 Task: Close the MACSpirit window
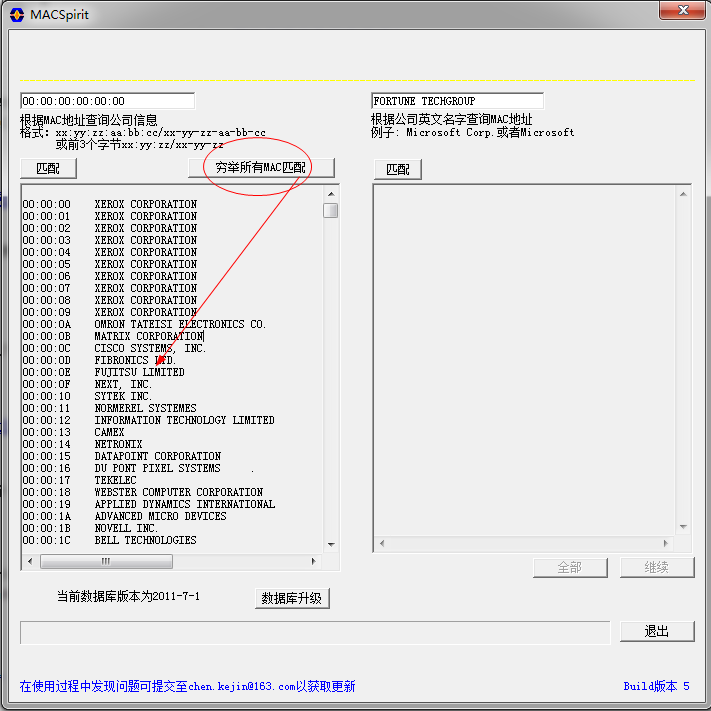[x=683, y=10]
